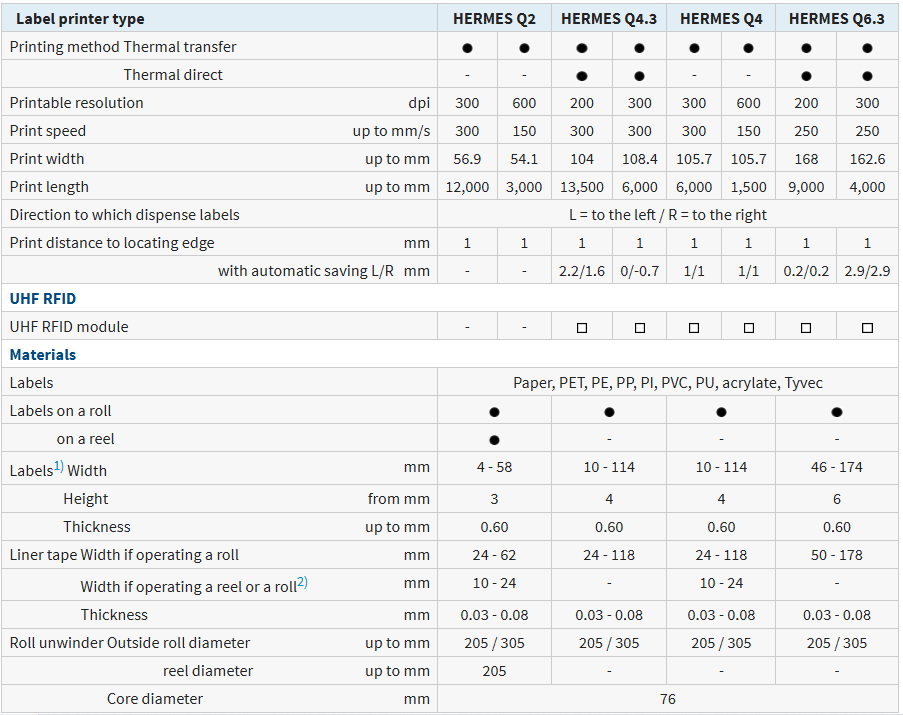The image size is (903, 715).
Task: Click Labels on a roll dot under HERMES Q6.3
Action: [836, 412]
